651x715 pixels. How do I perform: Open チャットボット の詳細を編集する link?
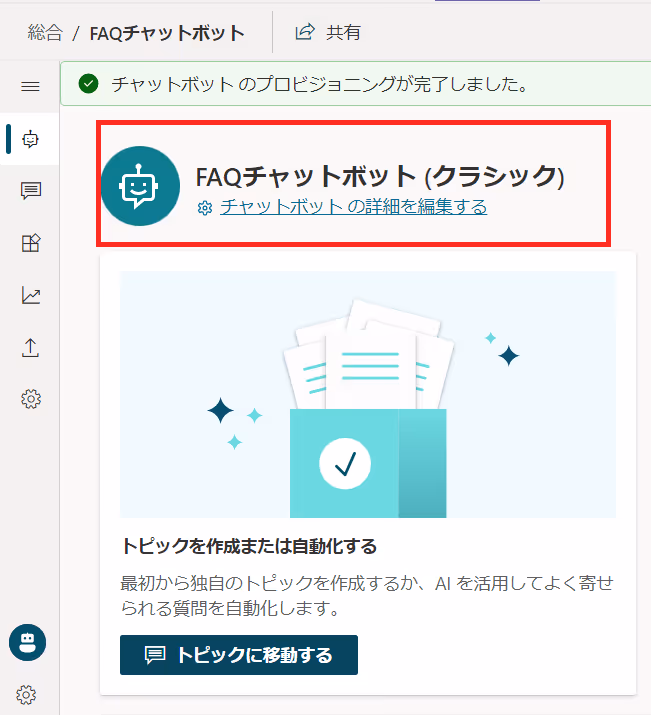pyautogui.click(x=353, y=207)
